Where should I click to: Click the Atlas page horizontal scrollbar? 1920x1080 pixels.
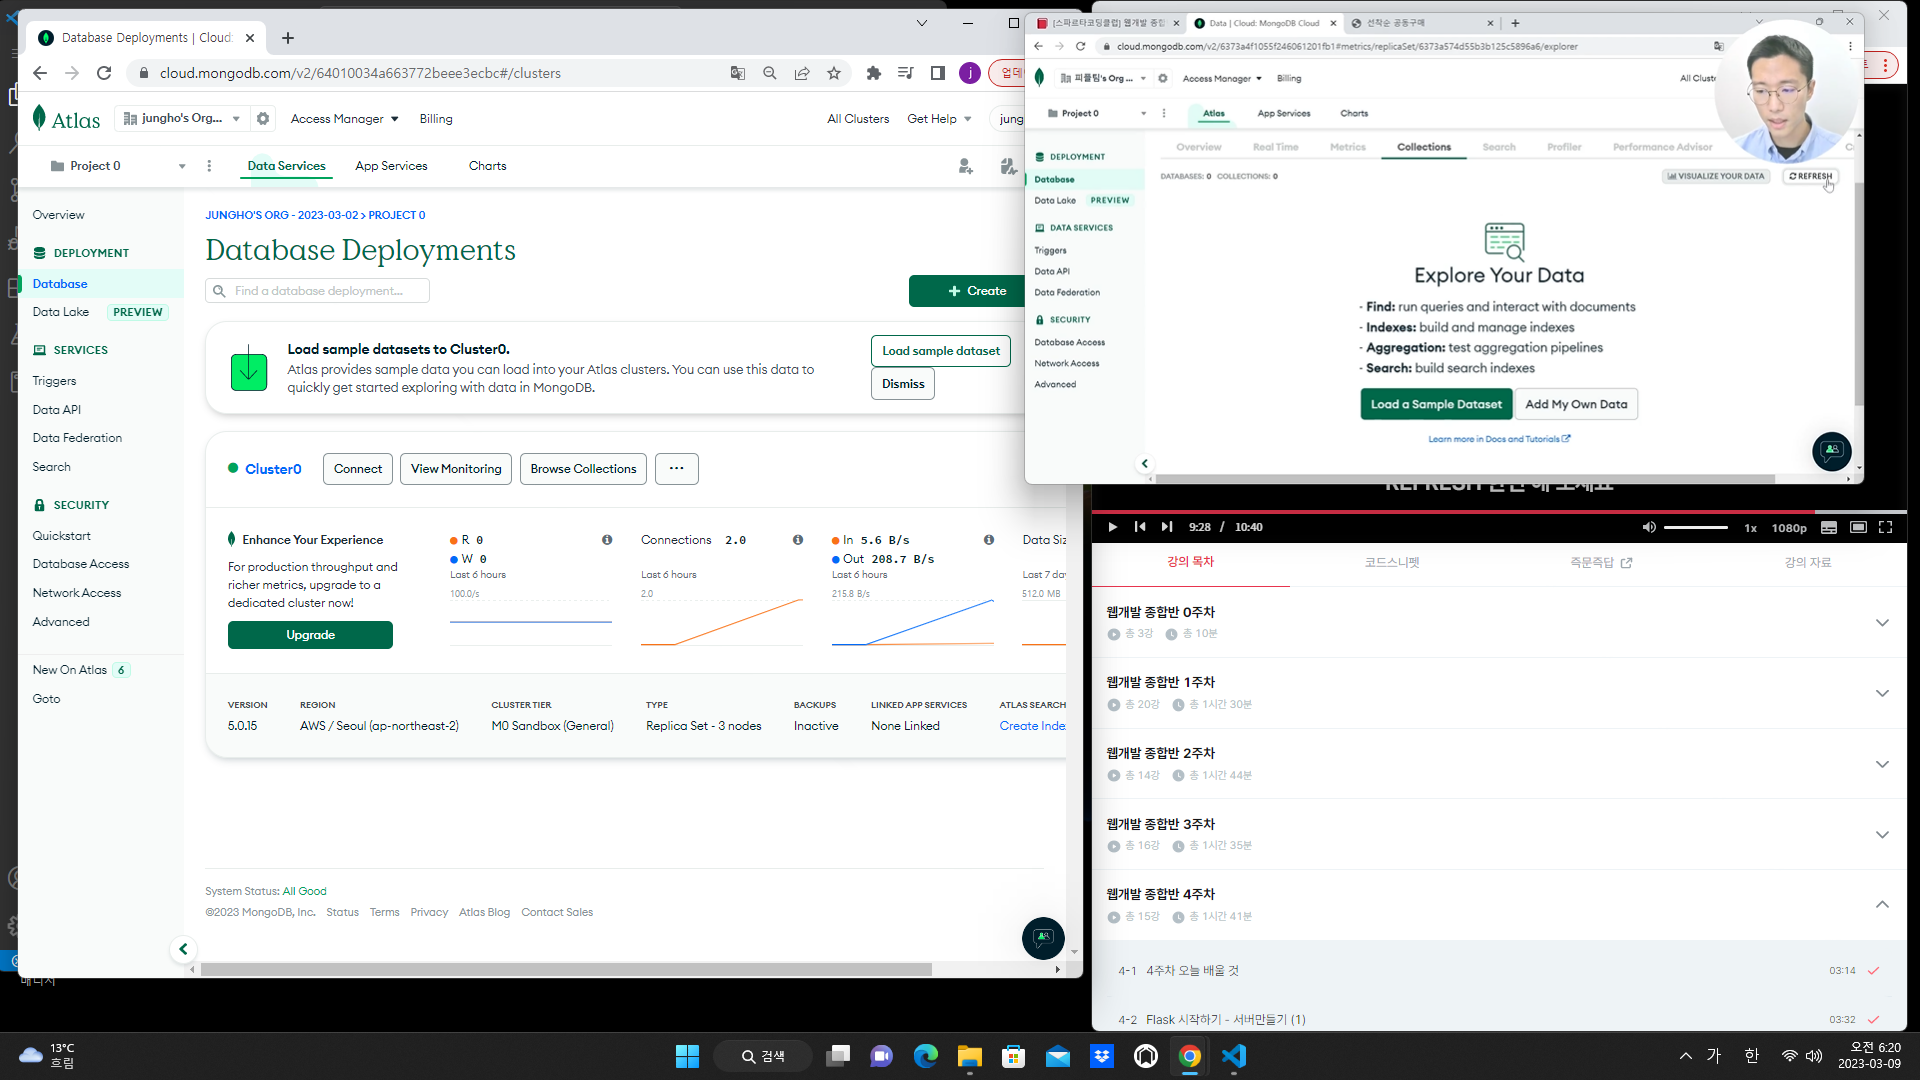[x=566, y=969]
